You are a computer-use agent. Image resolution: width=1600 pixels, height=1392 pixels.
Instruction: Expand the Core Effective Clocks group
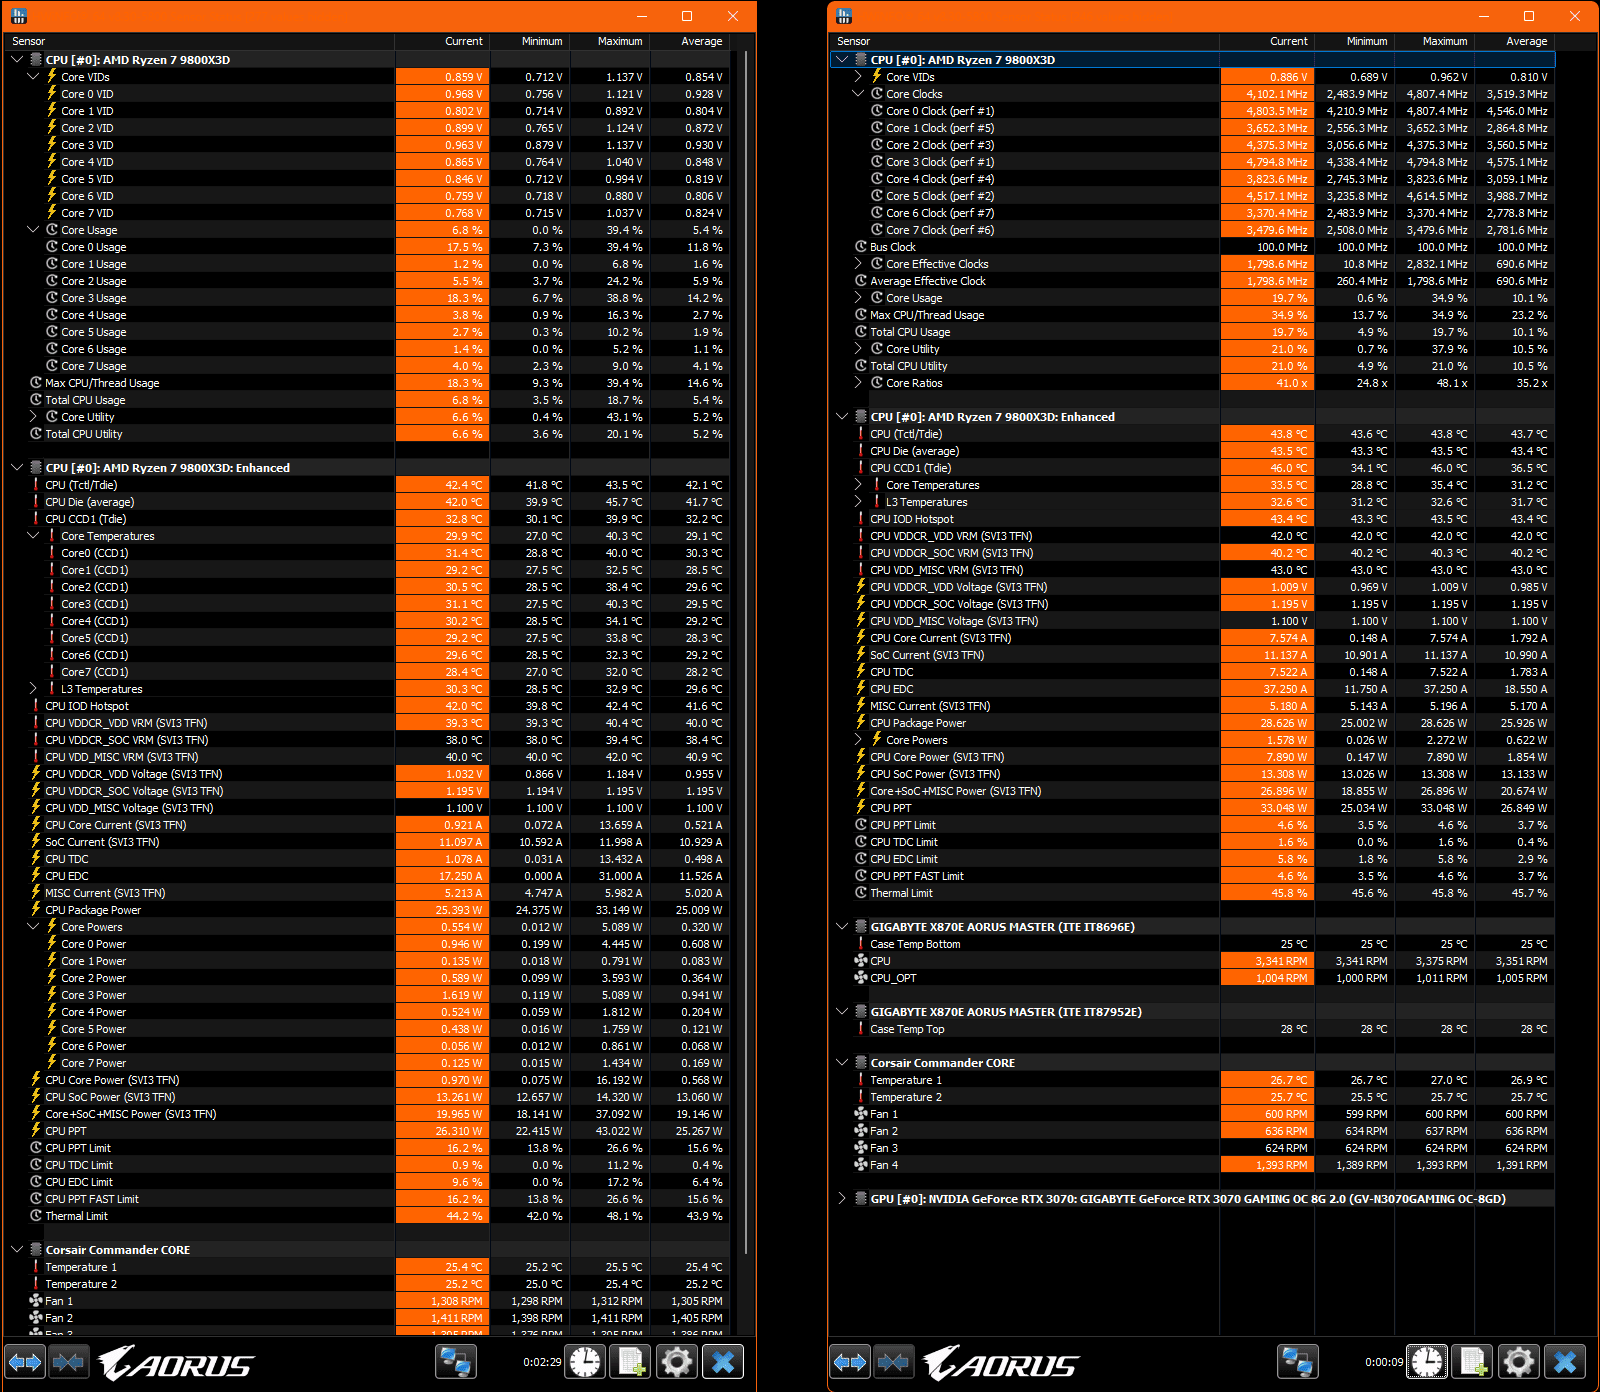pos(858,264)
